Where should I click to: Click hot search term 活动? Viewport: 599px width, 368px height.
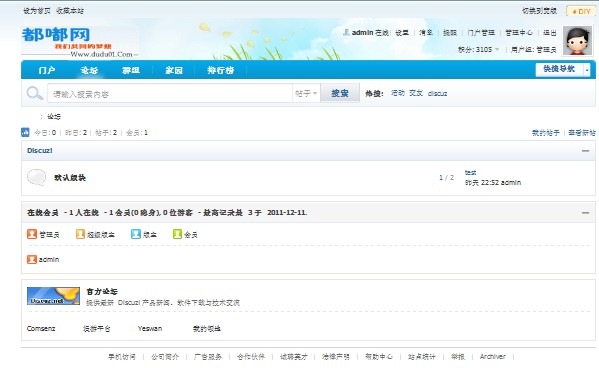click(398, 93)
